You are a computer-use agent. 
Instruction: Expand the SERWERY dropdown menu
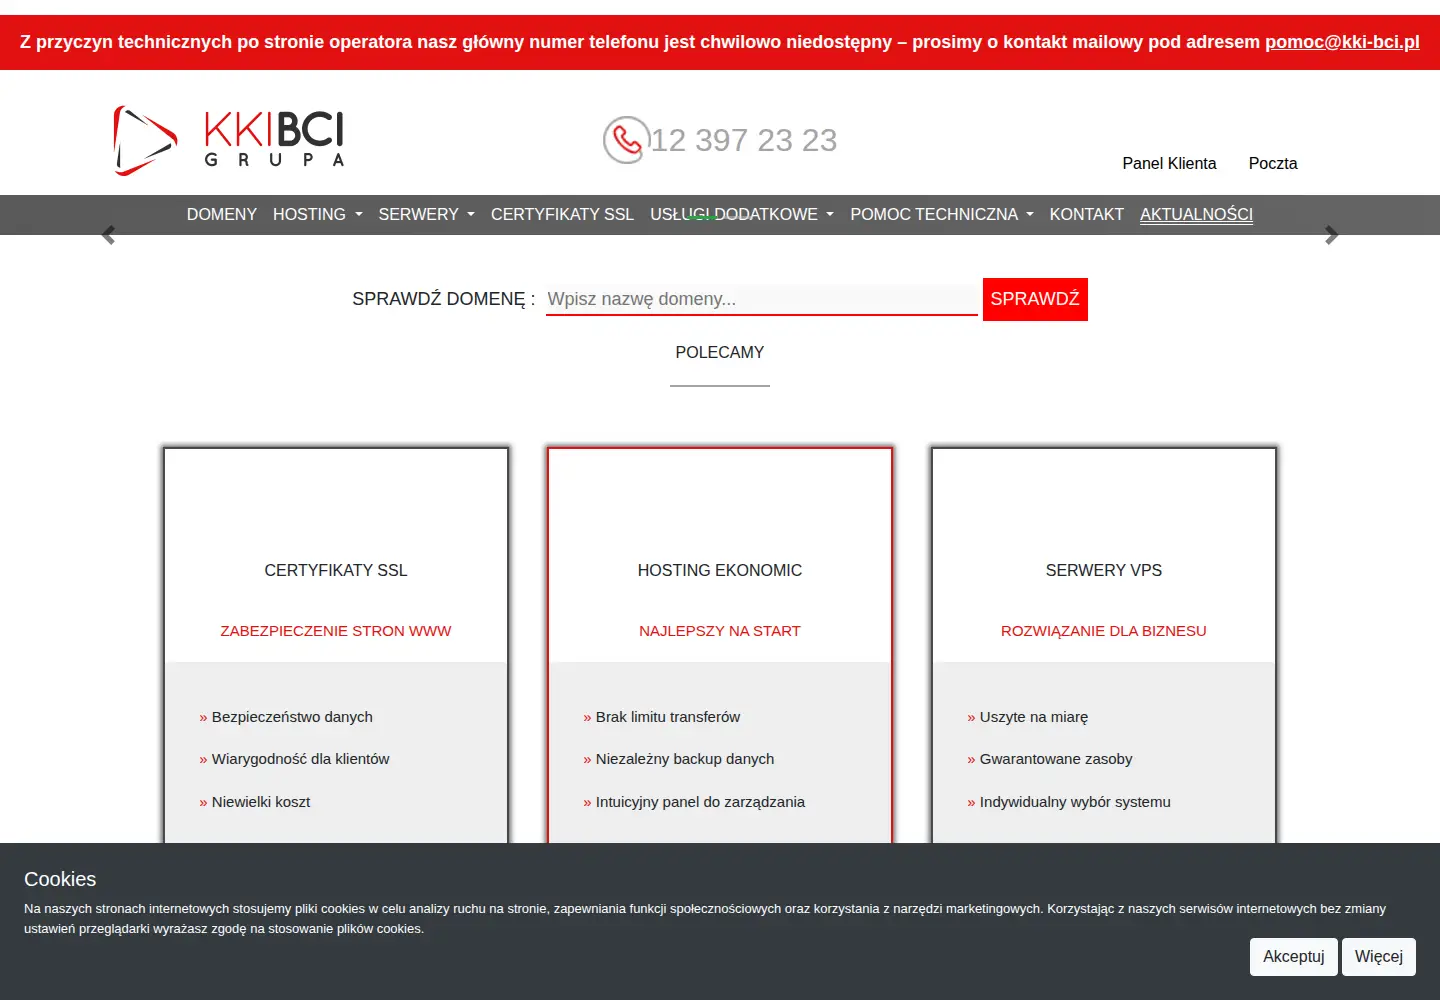(427, 214)
